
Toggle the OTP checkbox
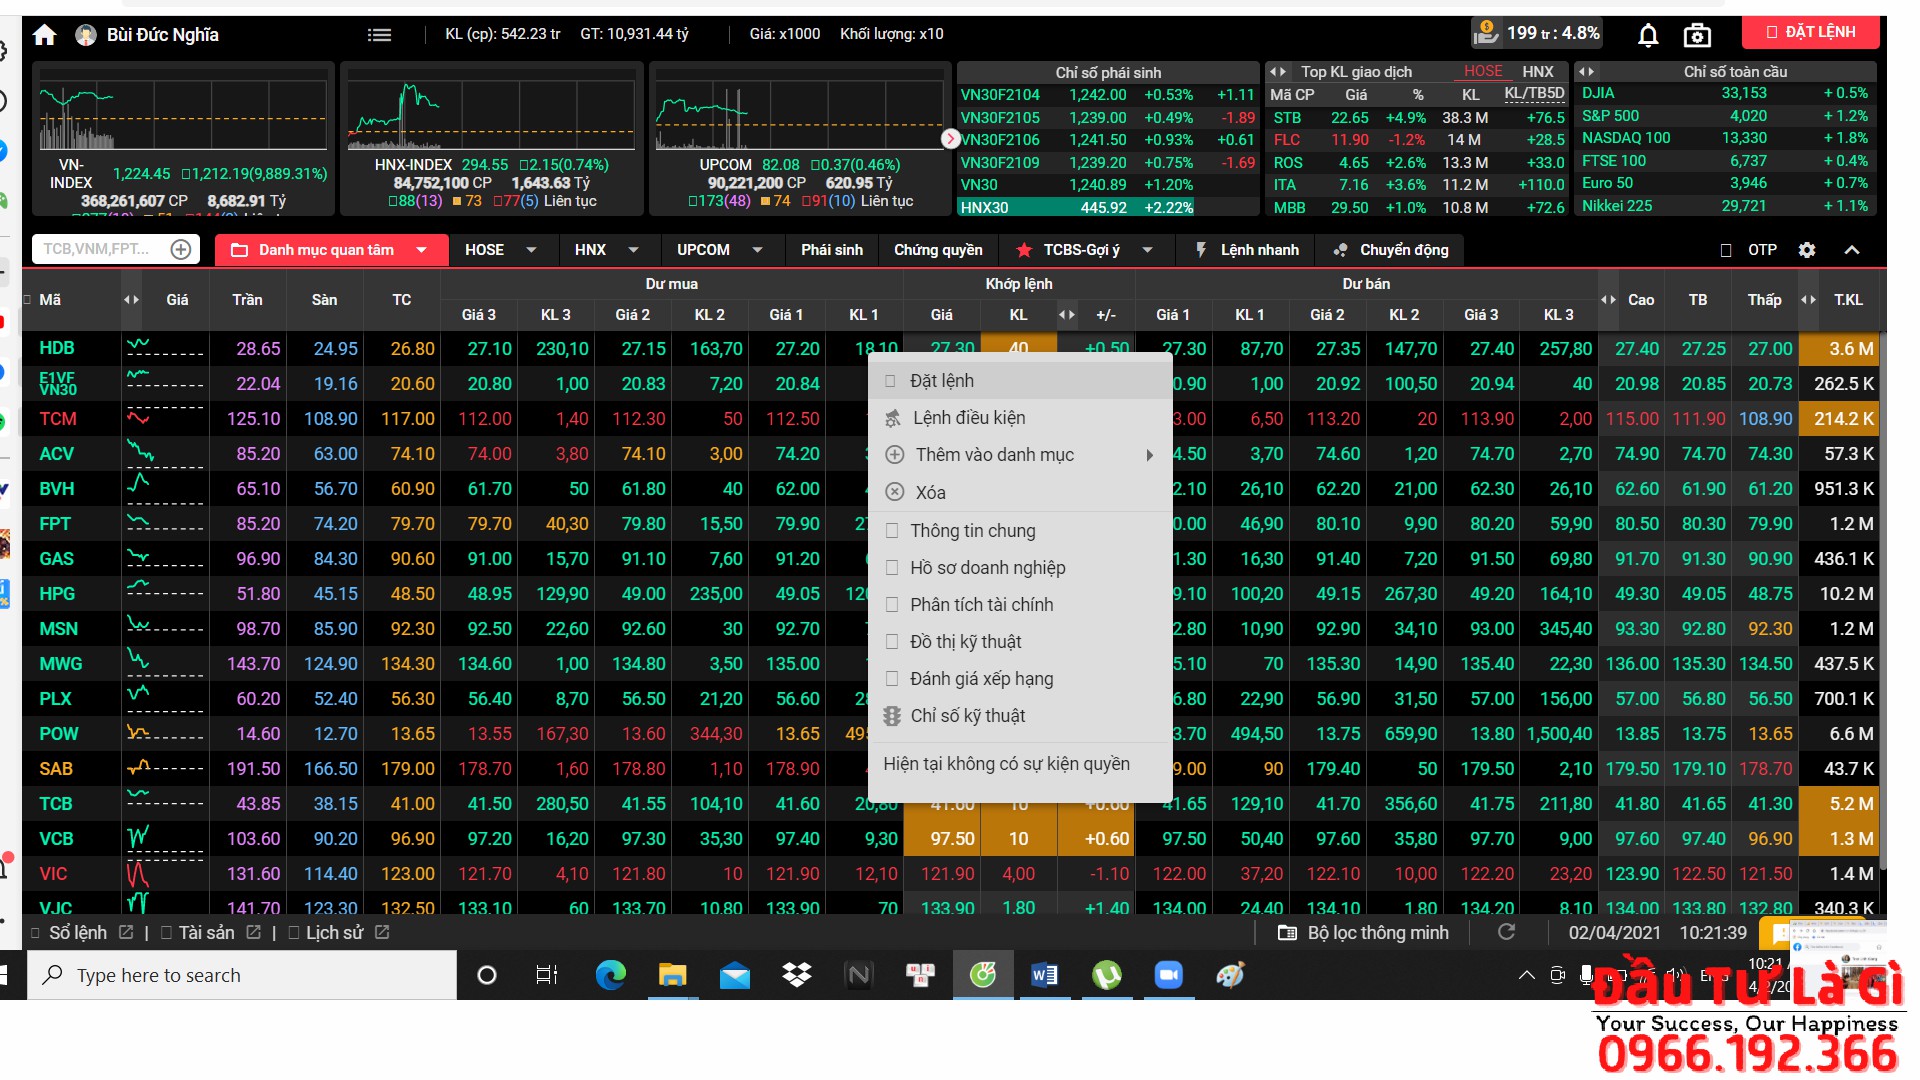[x=1726, y=250]
